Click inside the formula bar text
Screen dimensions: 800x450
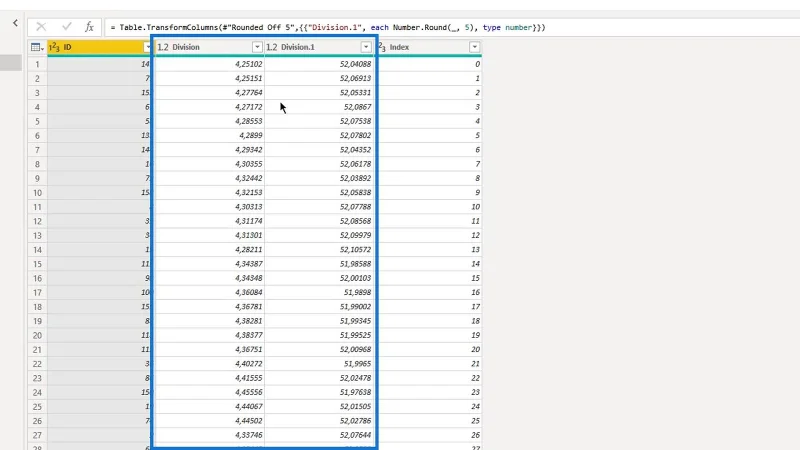pyautogui.click(x=328, y=27)
